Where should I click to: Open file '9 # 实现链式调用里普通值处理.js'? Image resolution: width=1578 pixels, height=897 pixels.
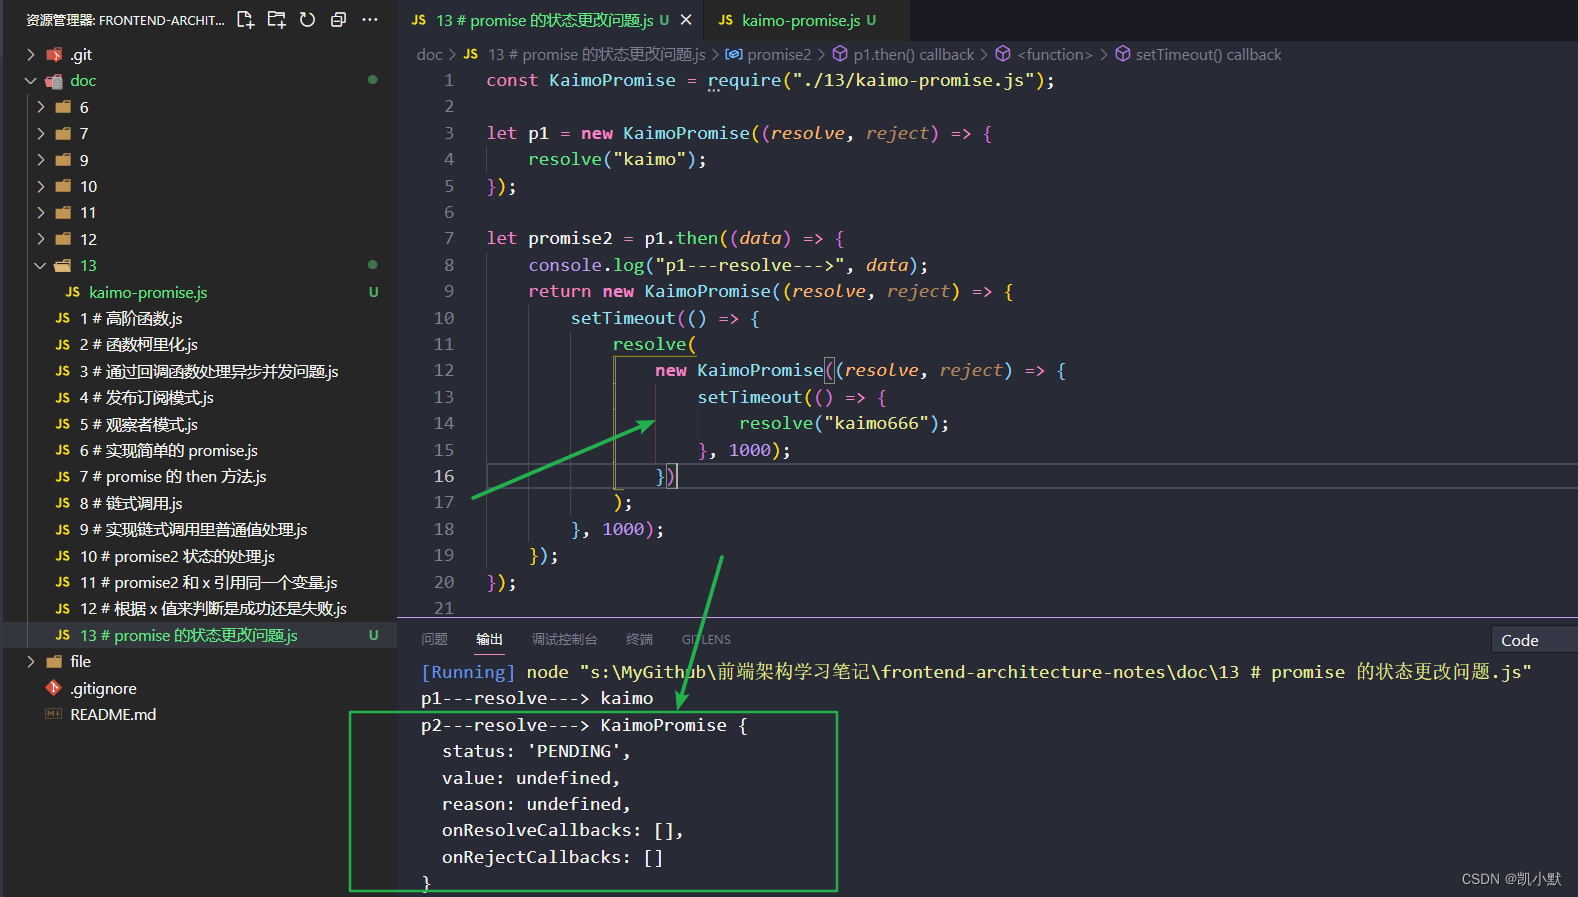194,530
